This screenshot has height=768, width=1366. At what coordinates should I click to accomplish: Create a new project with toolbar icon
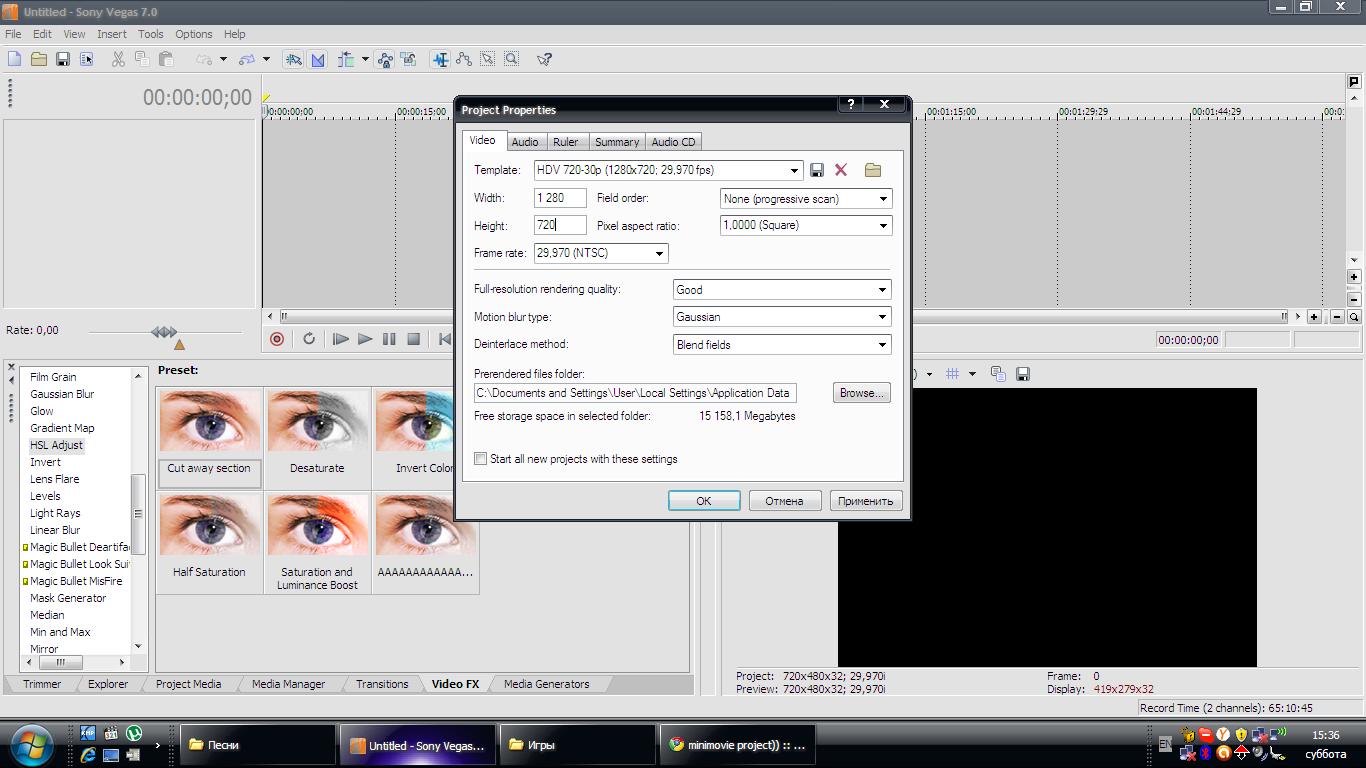click(15, 59)
